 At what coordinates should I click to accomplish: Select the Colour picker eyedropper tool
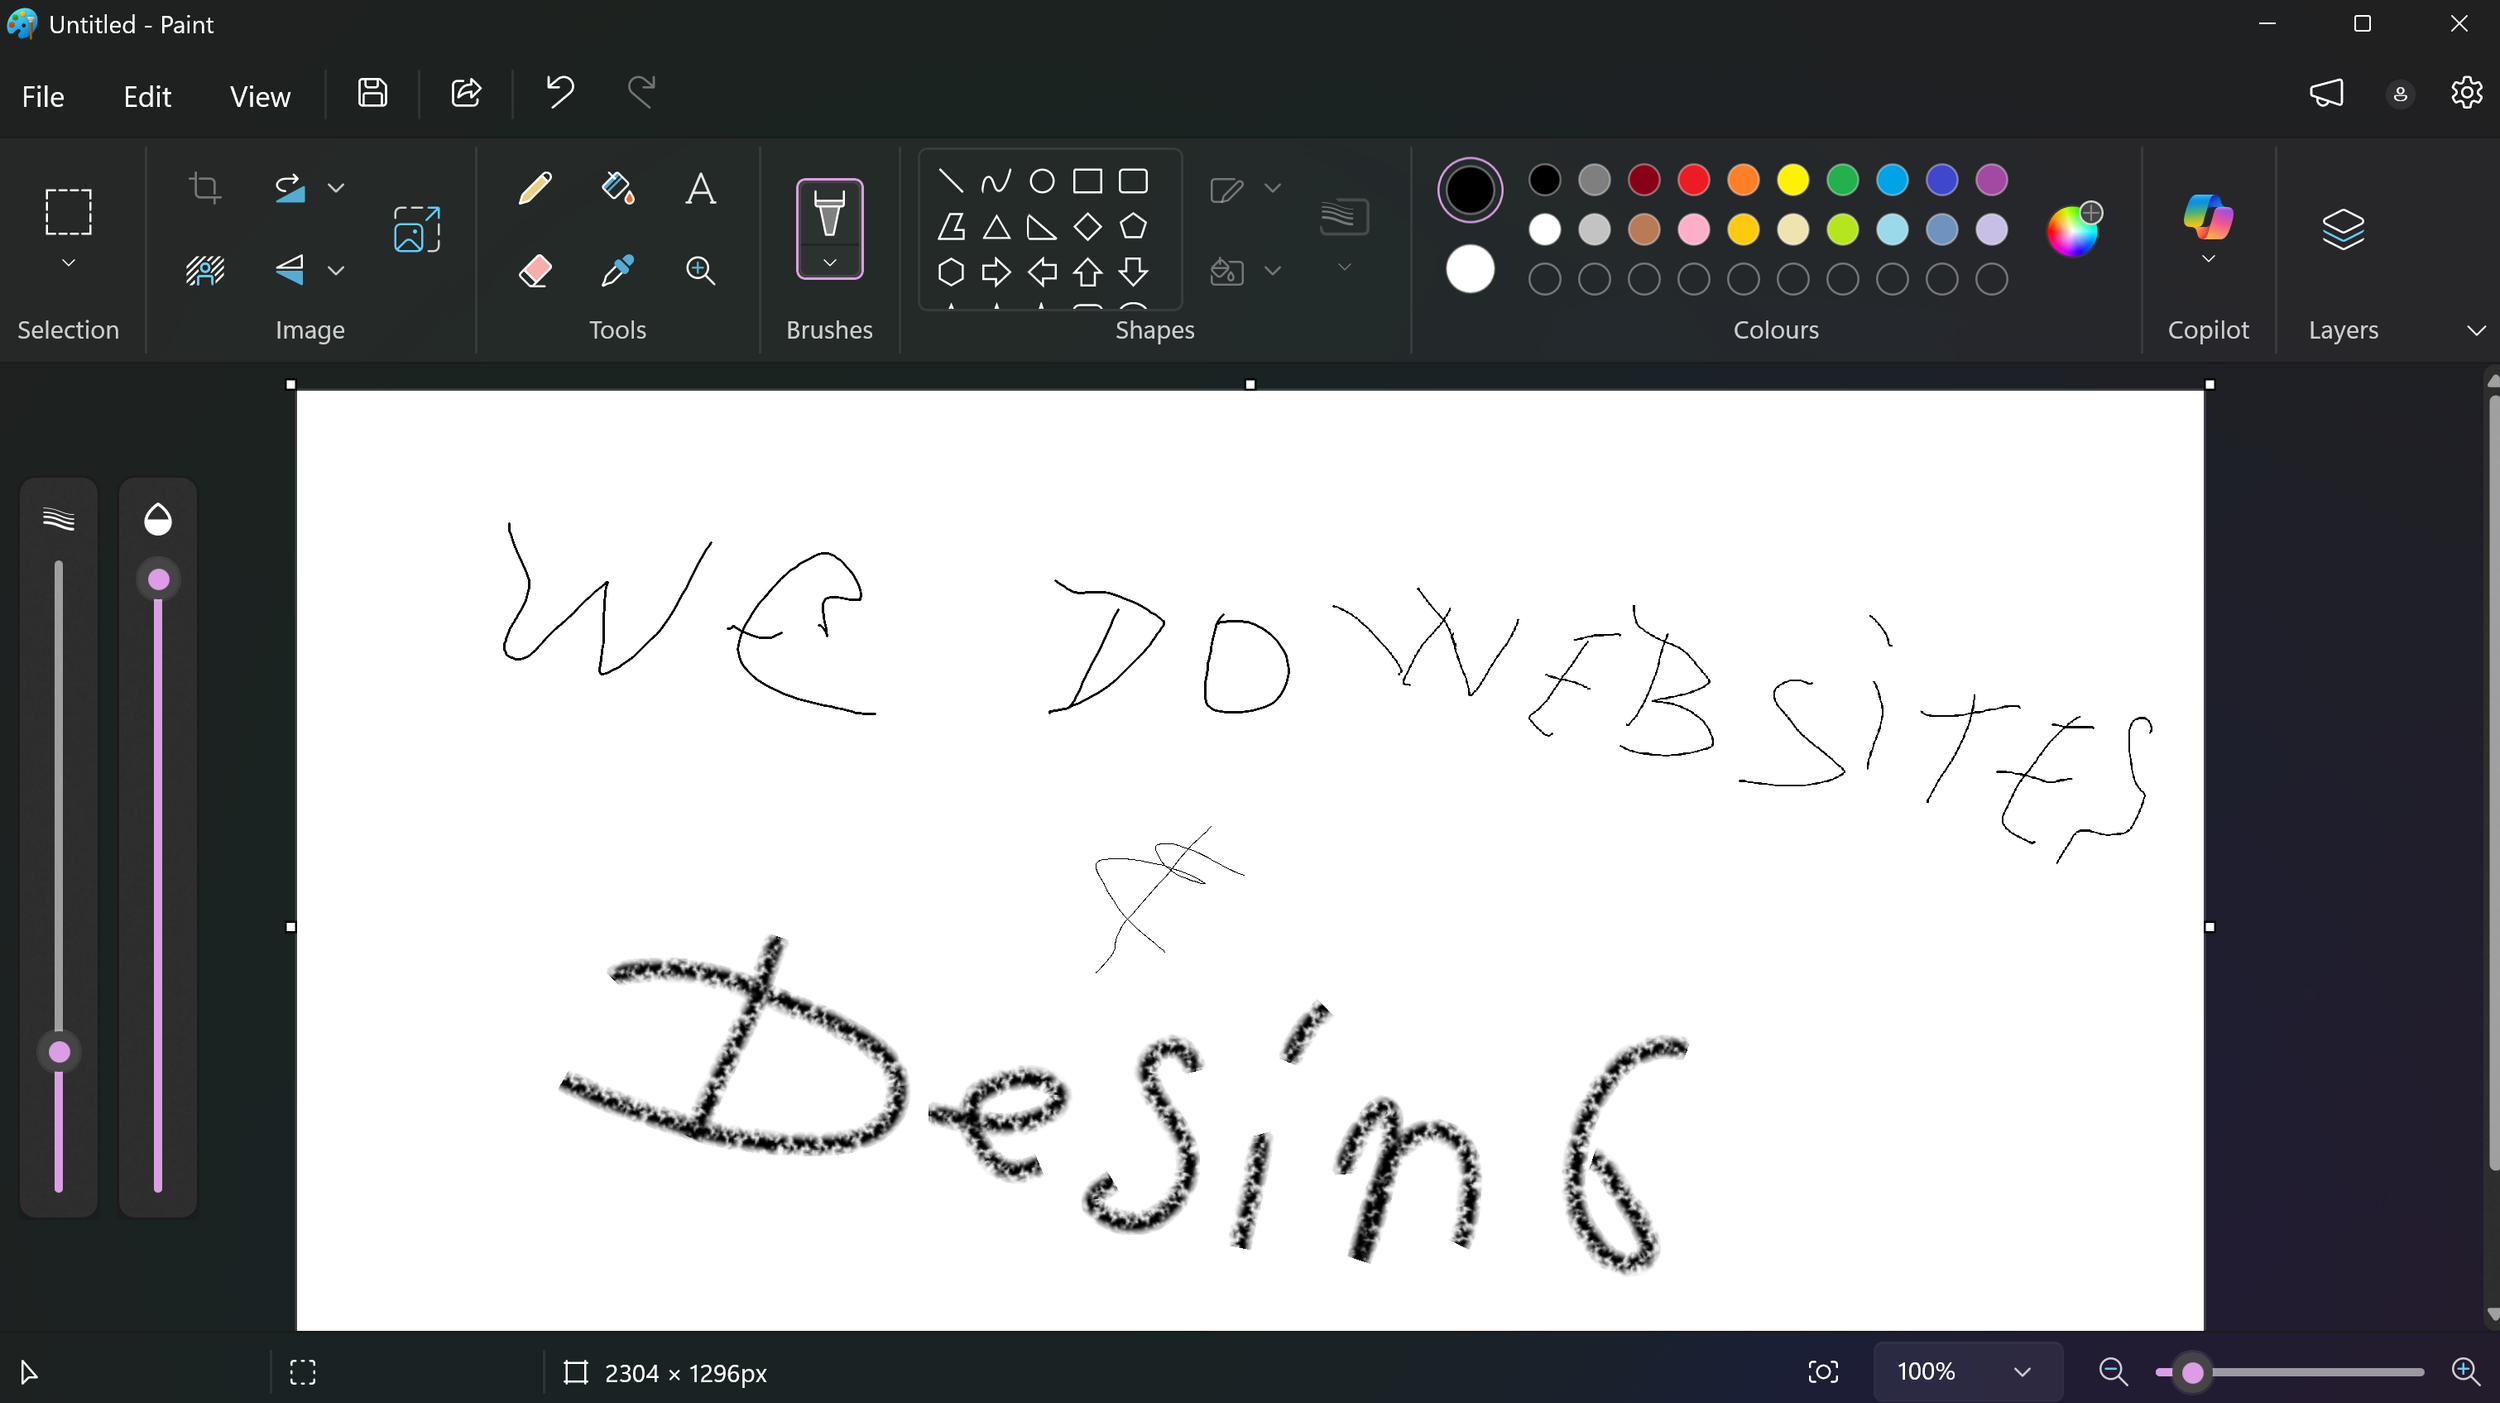618,270
